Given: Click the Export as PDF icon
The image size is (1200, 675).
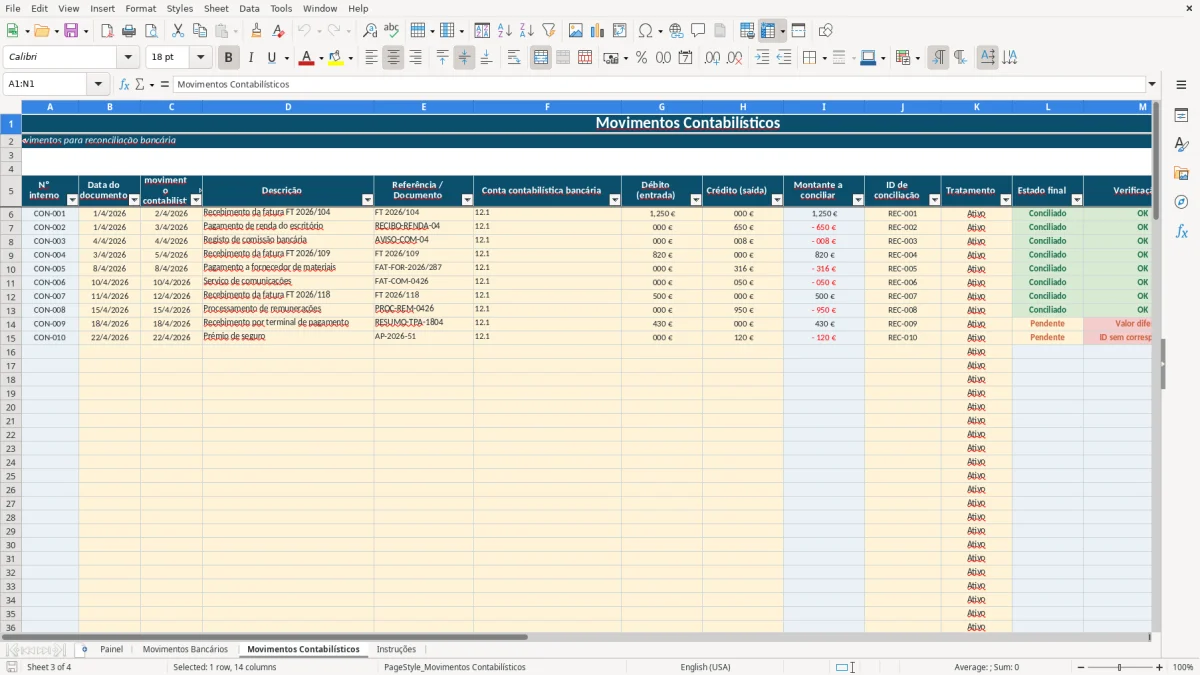Looking at the screenshot, I should point(107,31).
